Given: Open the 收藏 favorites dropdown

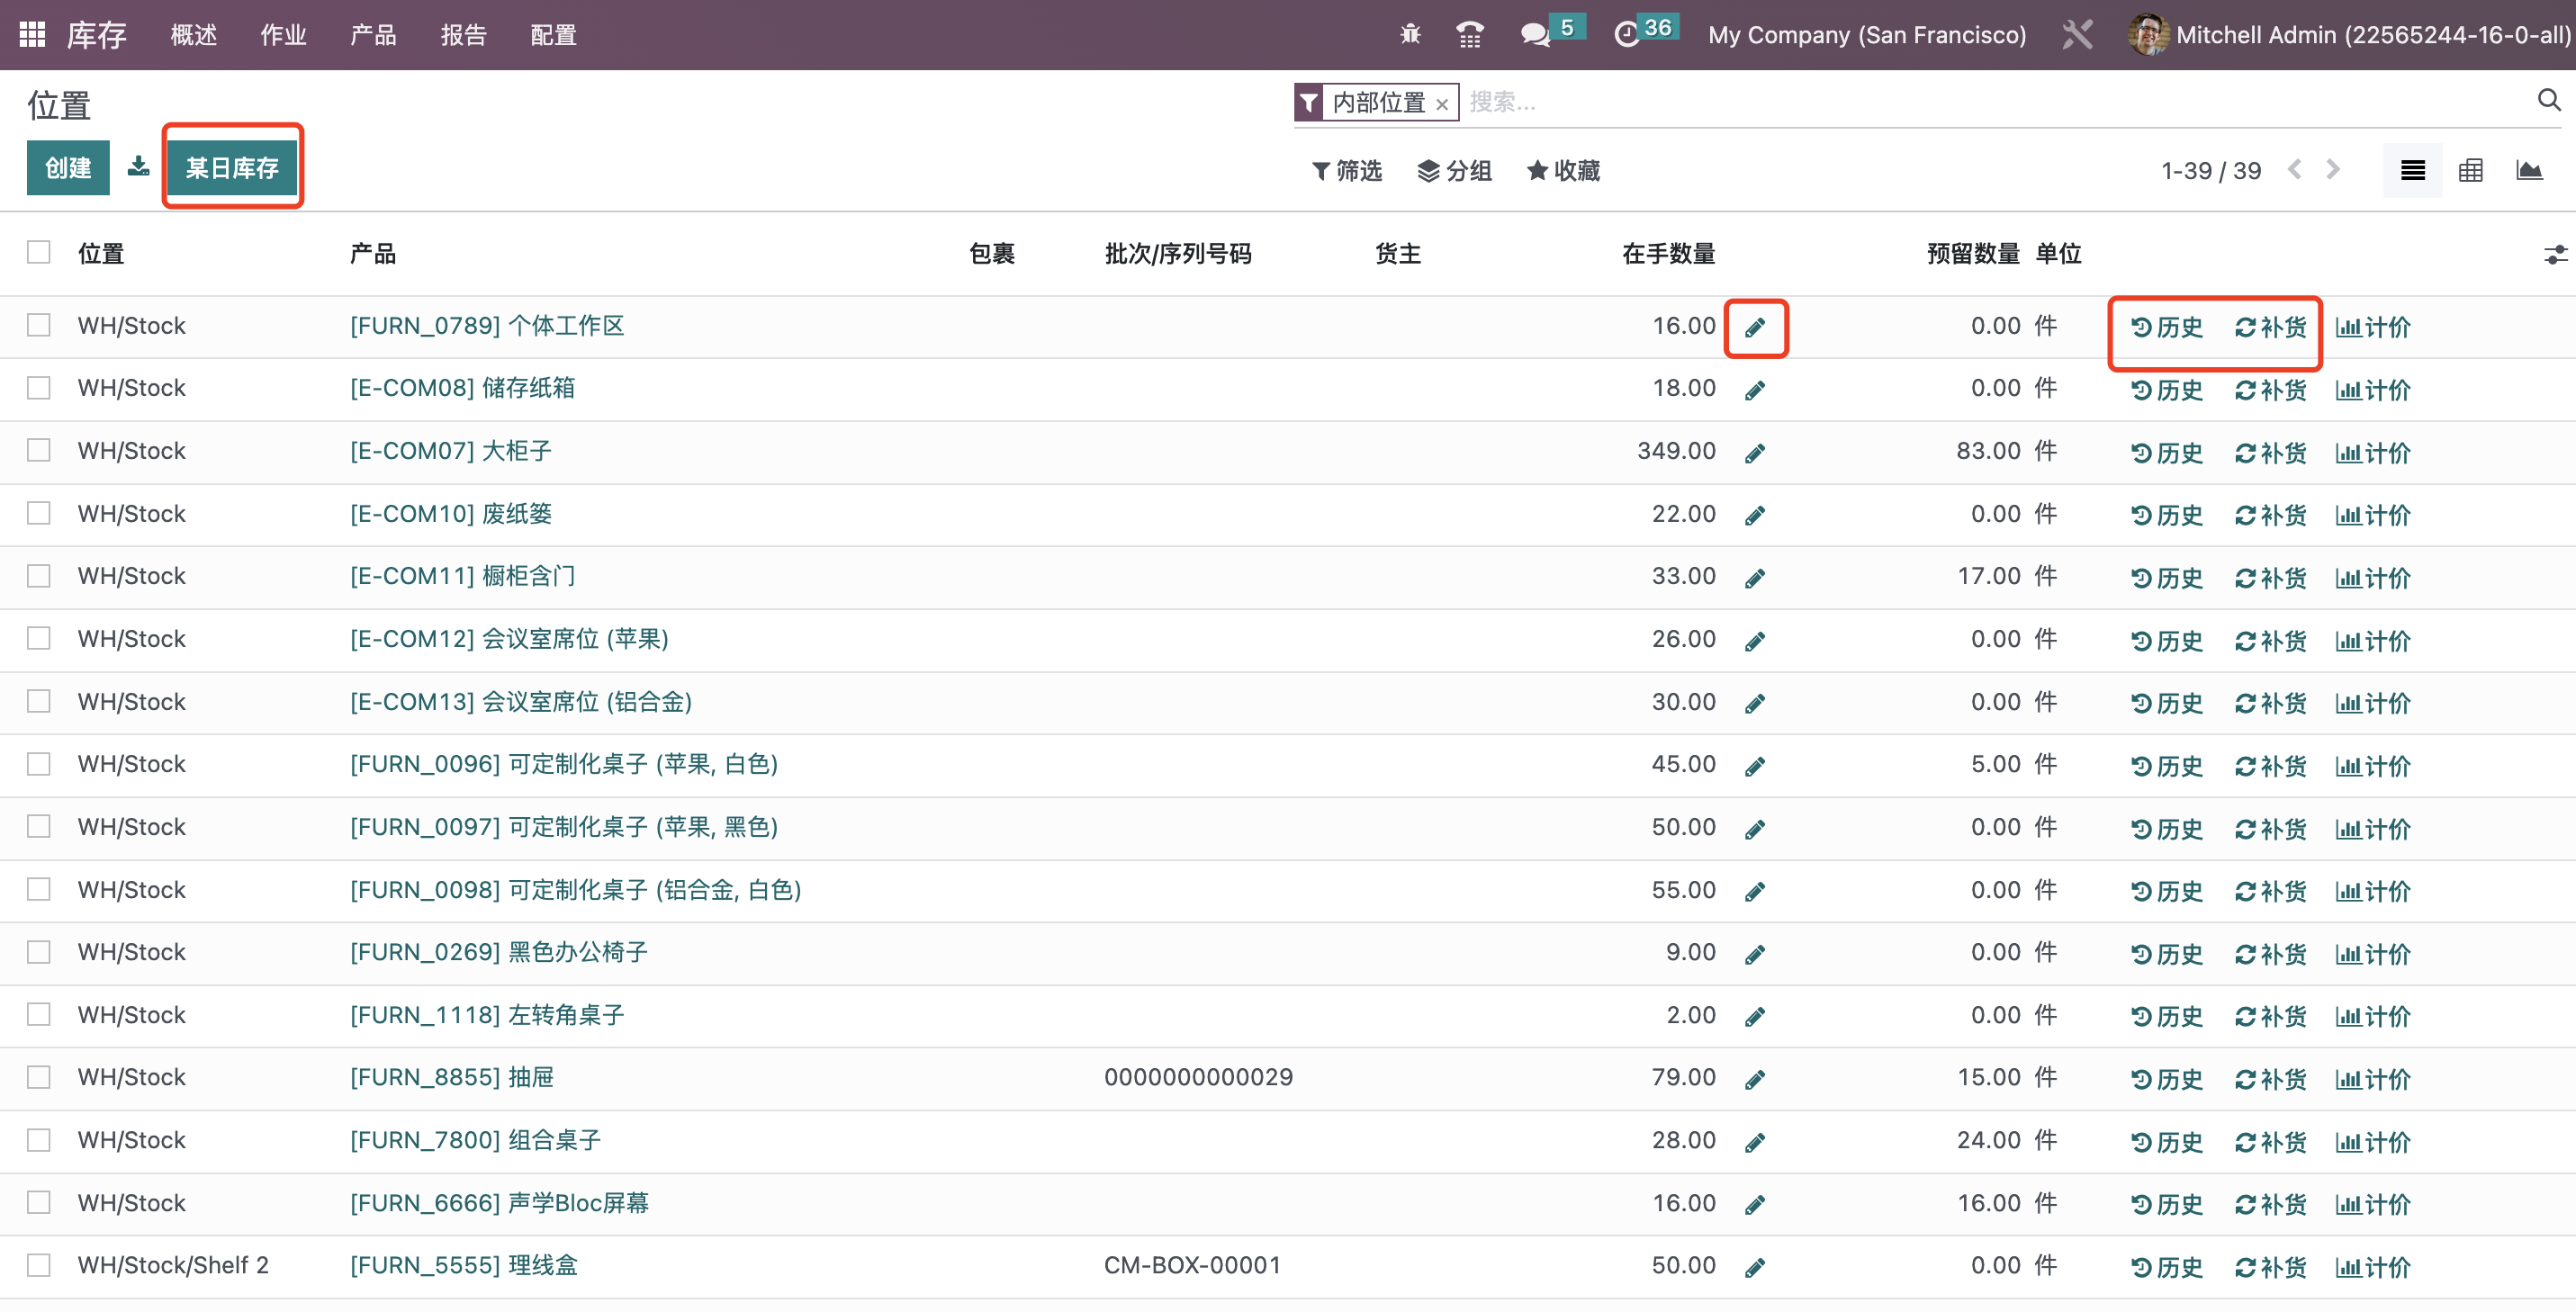Looking at the screenshot, I should (x=1563, y=171).
